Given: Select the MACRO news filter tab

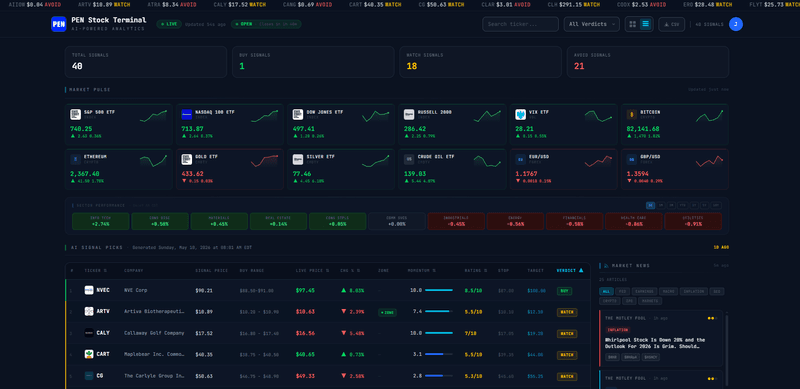Looking at the screenshot, I should (668, 291).
